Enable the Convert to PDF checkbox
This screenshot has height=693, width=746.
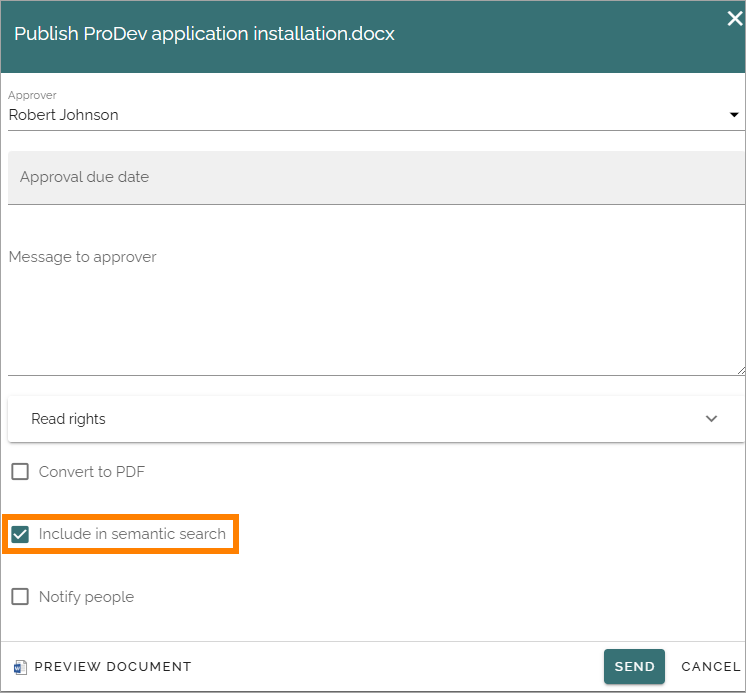tap(20, 472)
